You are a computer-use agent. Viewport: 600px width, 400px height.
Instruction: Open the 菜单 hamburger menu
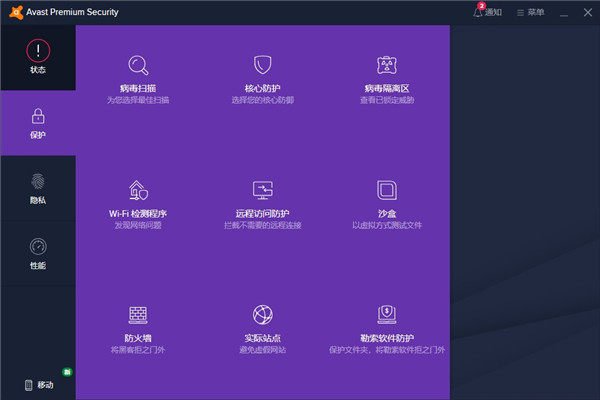pyautogui.click(x=531, y=12)
